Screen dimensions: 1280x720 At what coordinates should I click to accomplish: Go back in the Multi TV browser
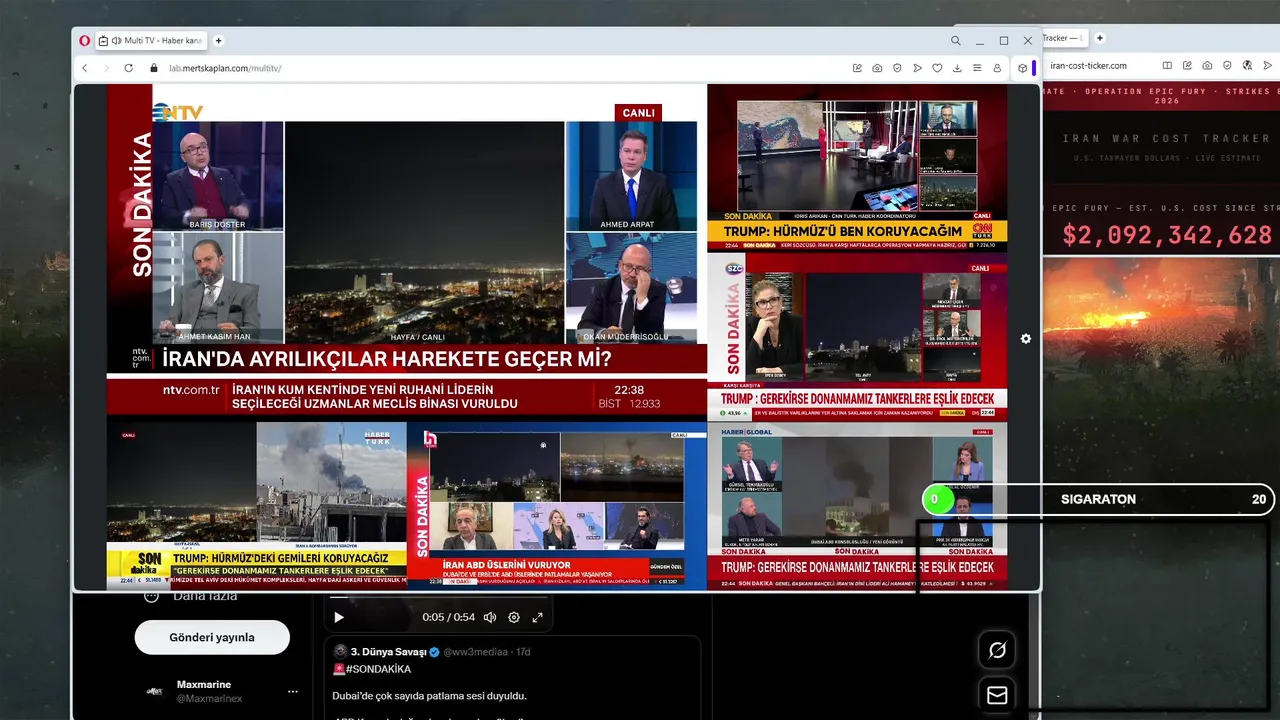pyautogui.click(x=85, y=68)
